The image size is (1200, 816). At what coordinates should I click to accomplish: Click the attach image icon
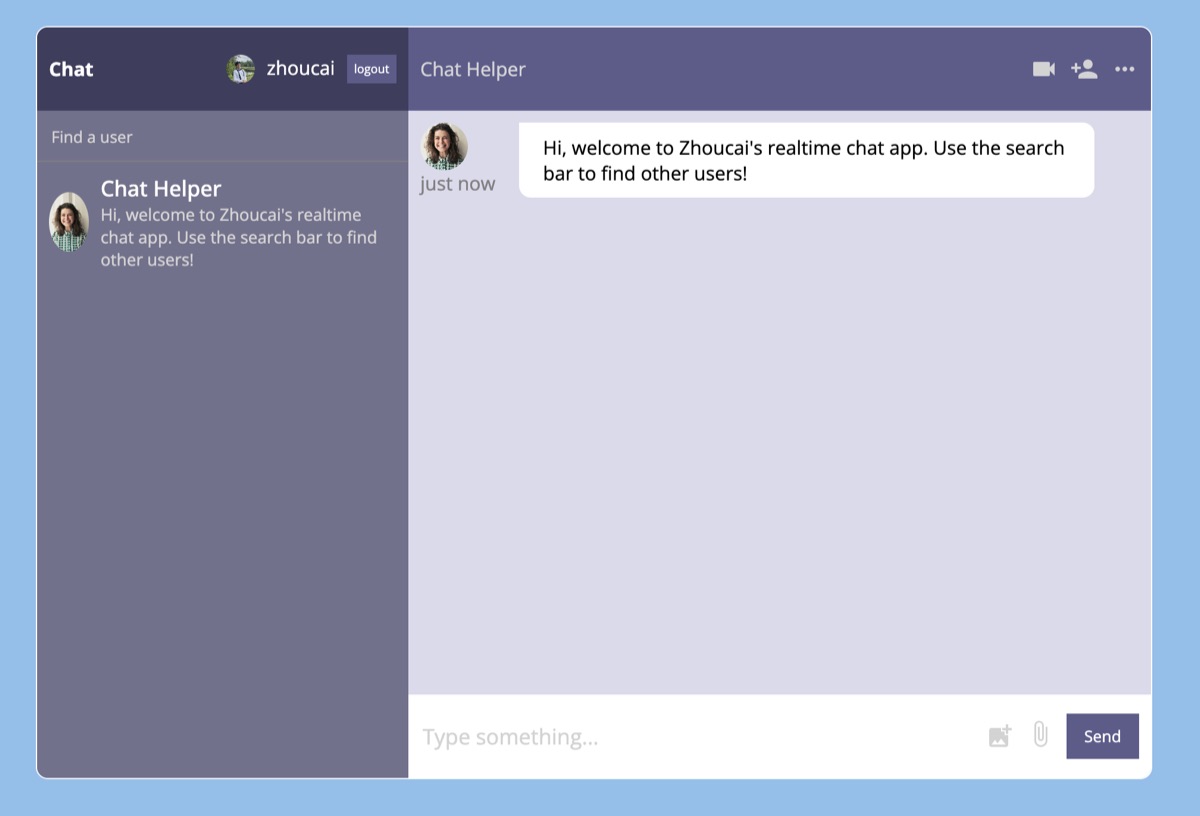1000,736
